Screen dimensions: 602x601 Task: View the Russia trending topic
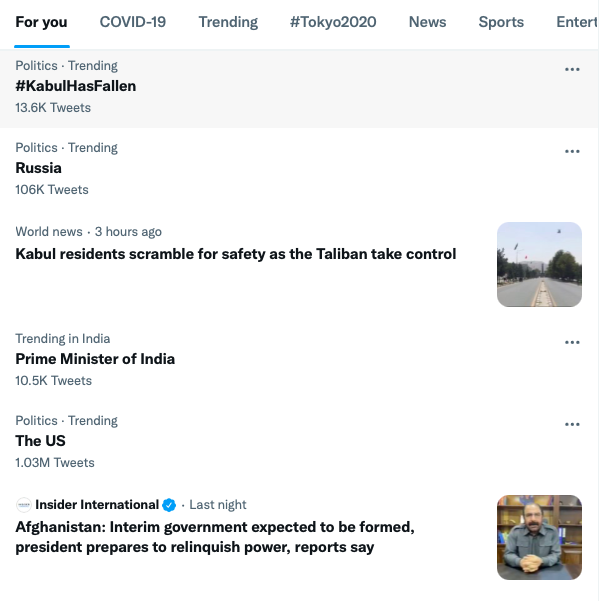pyautogui.click(x=39, y=168)
